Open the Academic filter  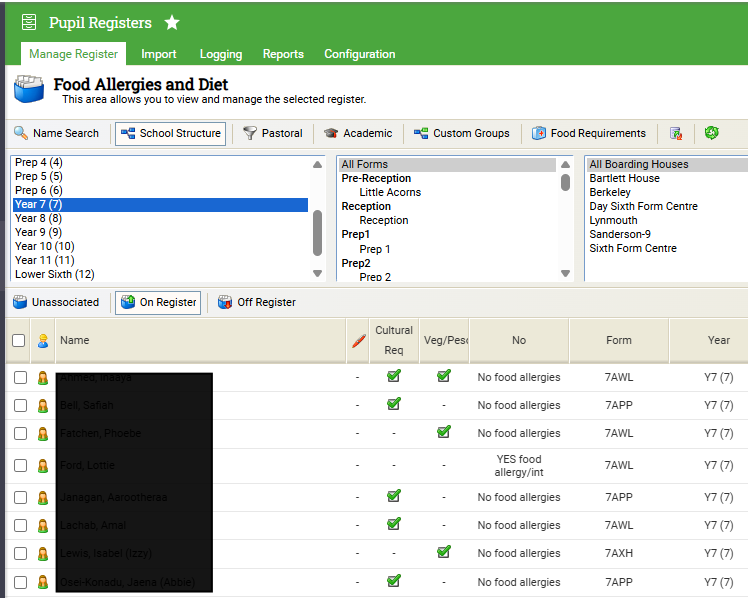(x=357, y=133)
